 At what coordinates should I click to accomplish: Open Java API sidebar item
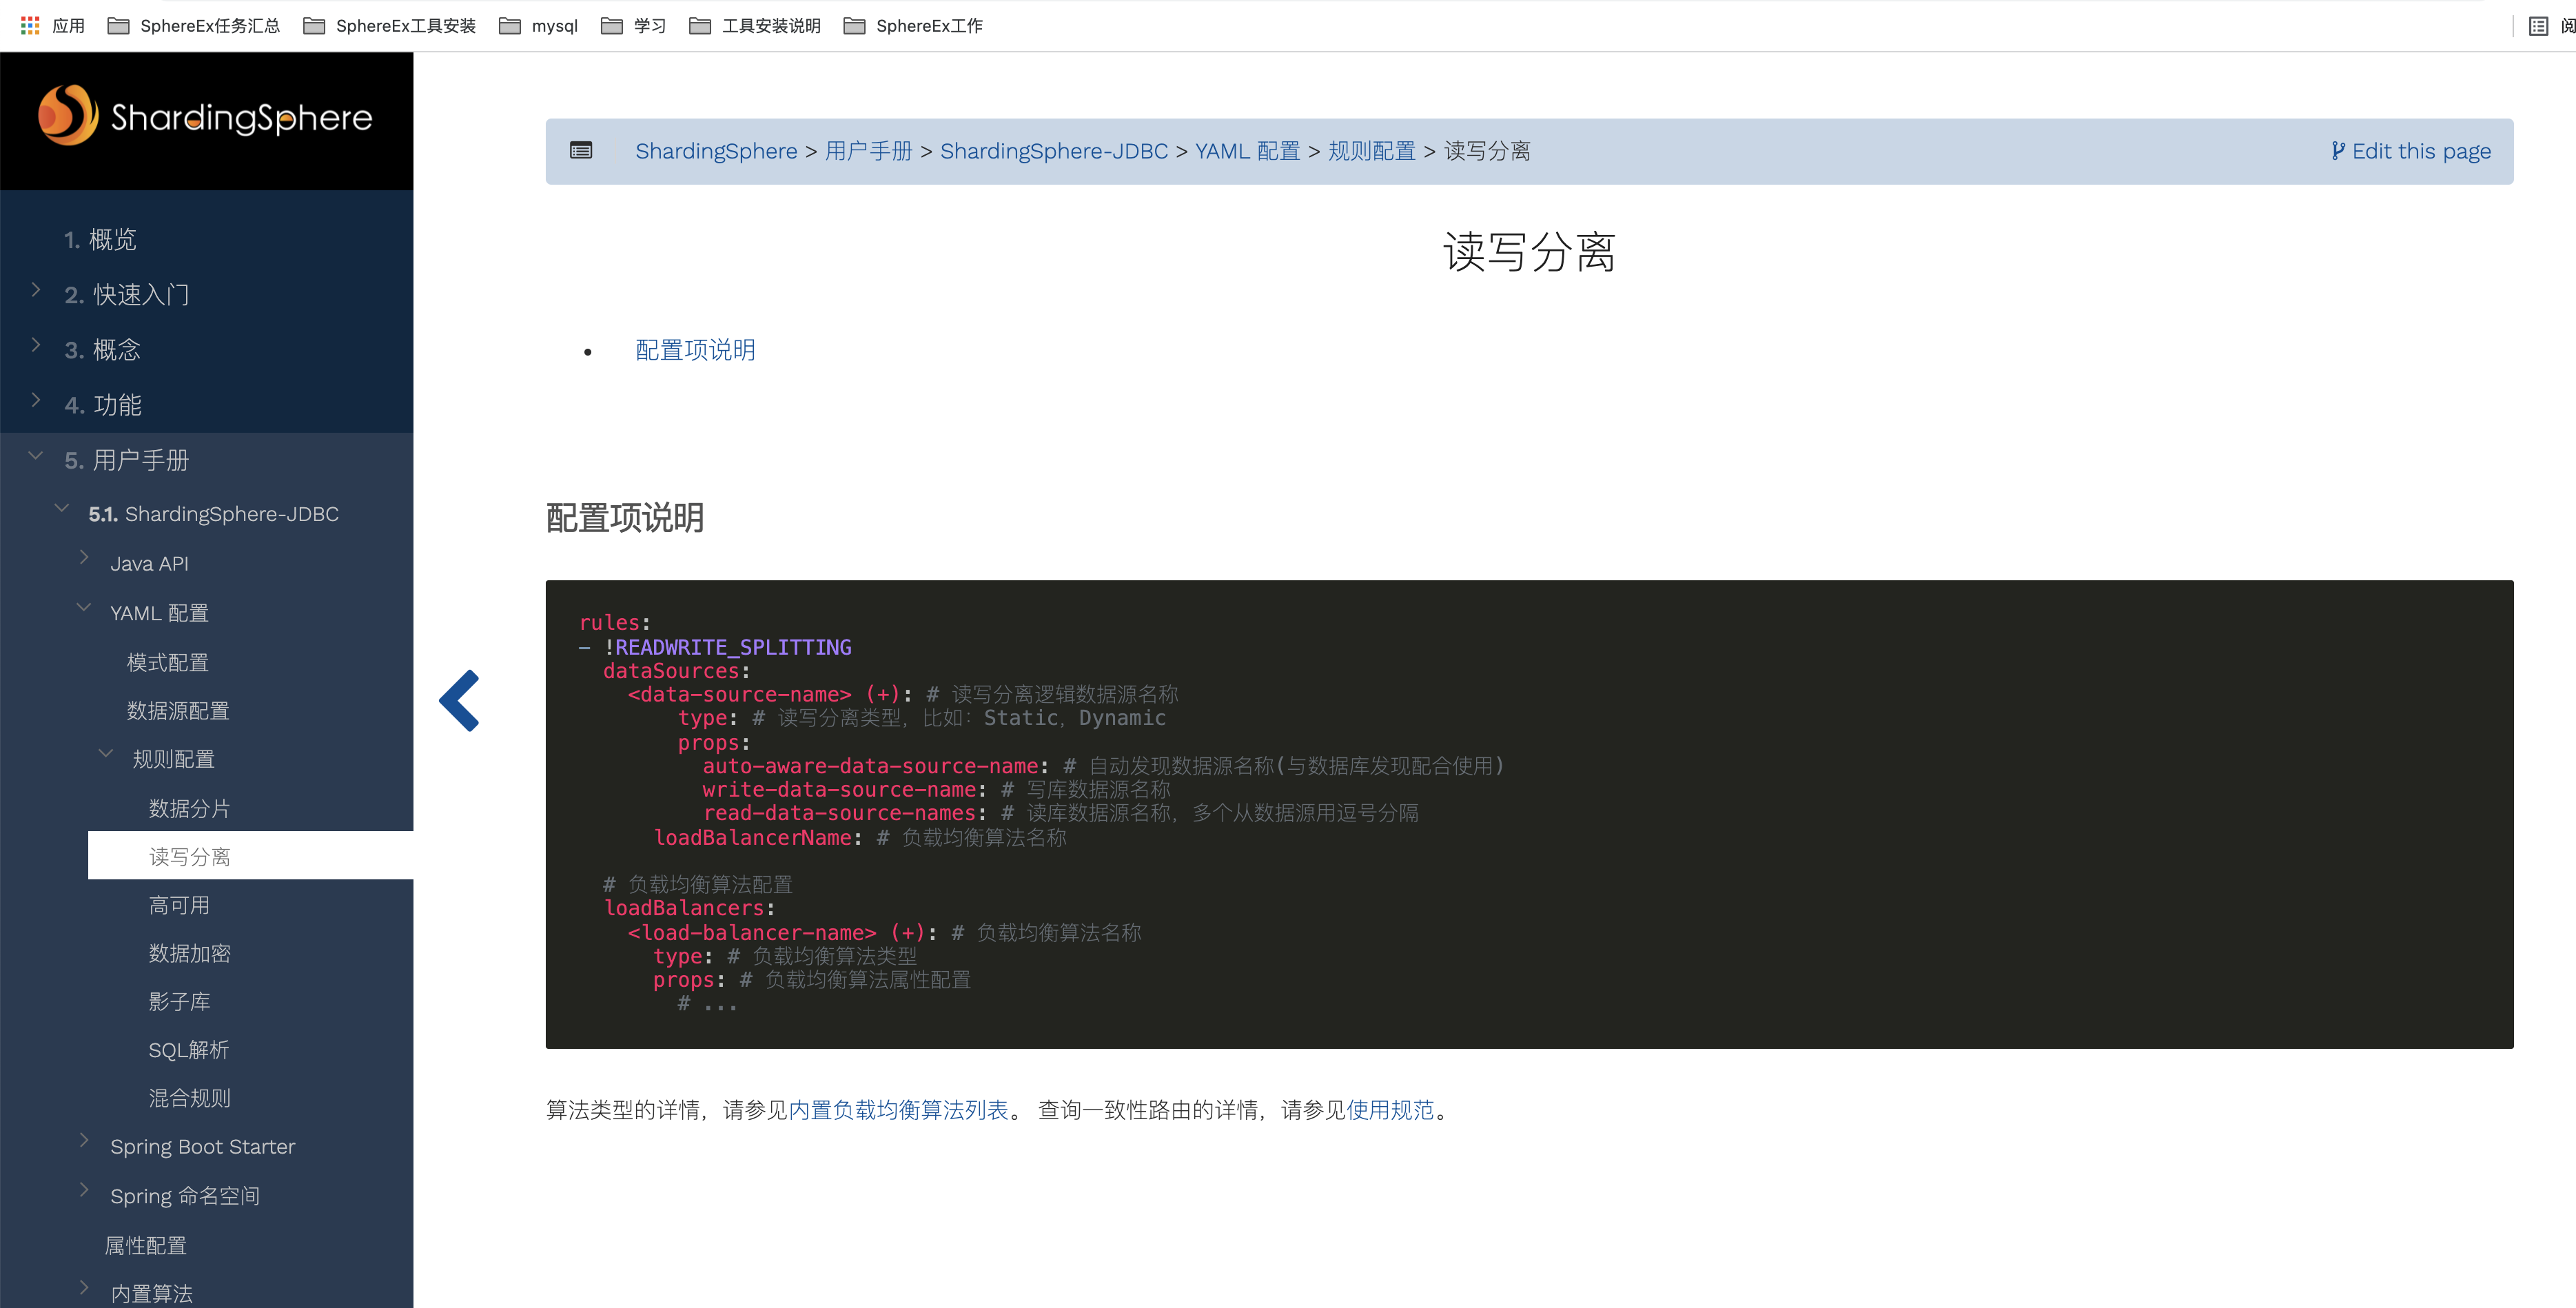pyautogui.click(x=149, y=564)
